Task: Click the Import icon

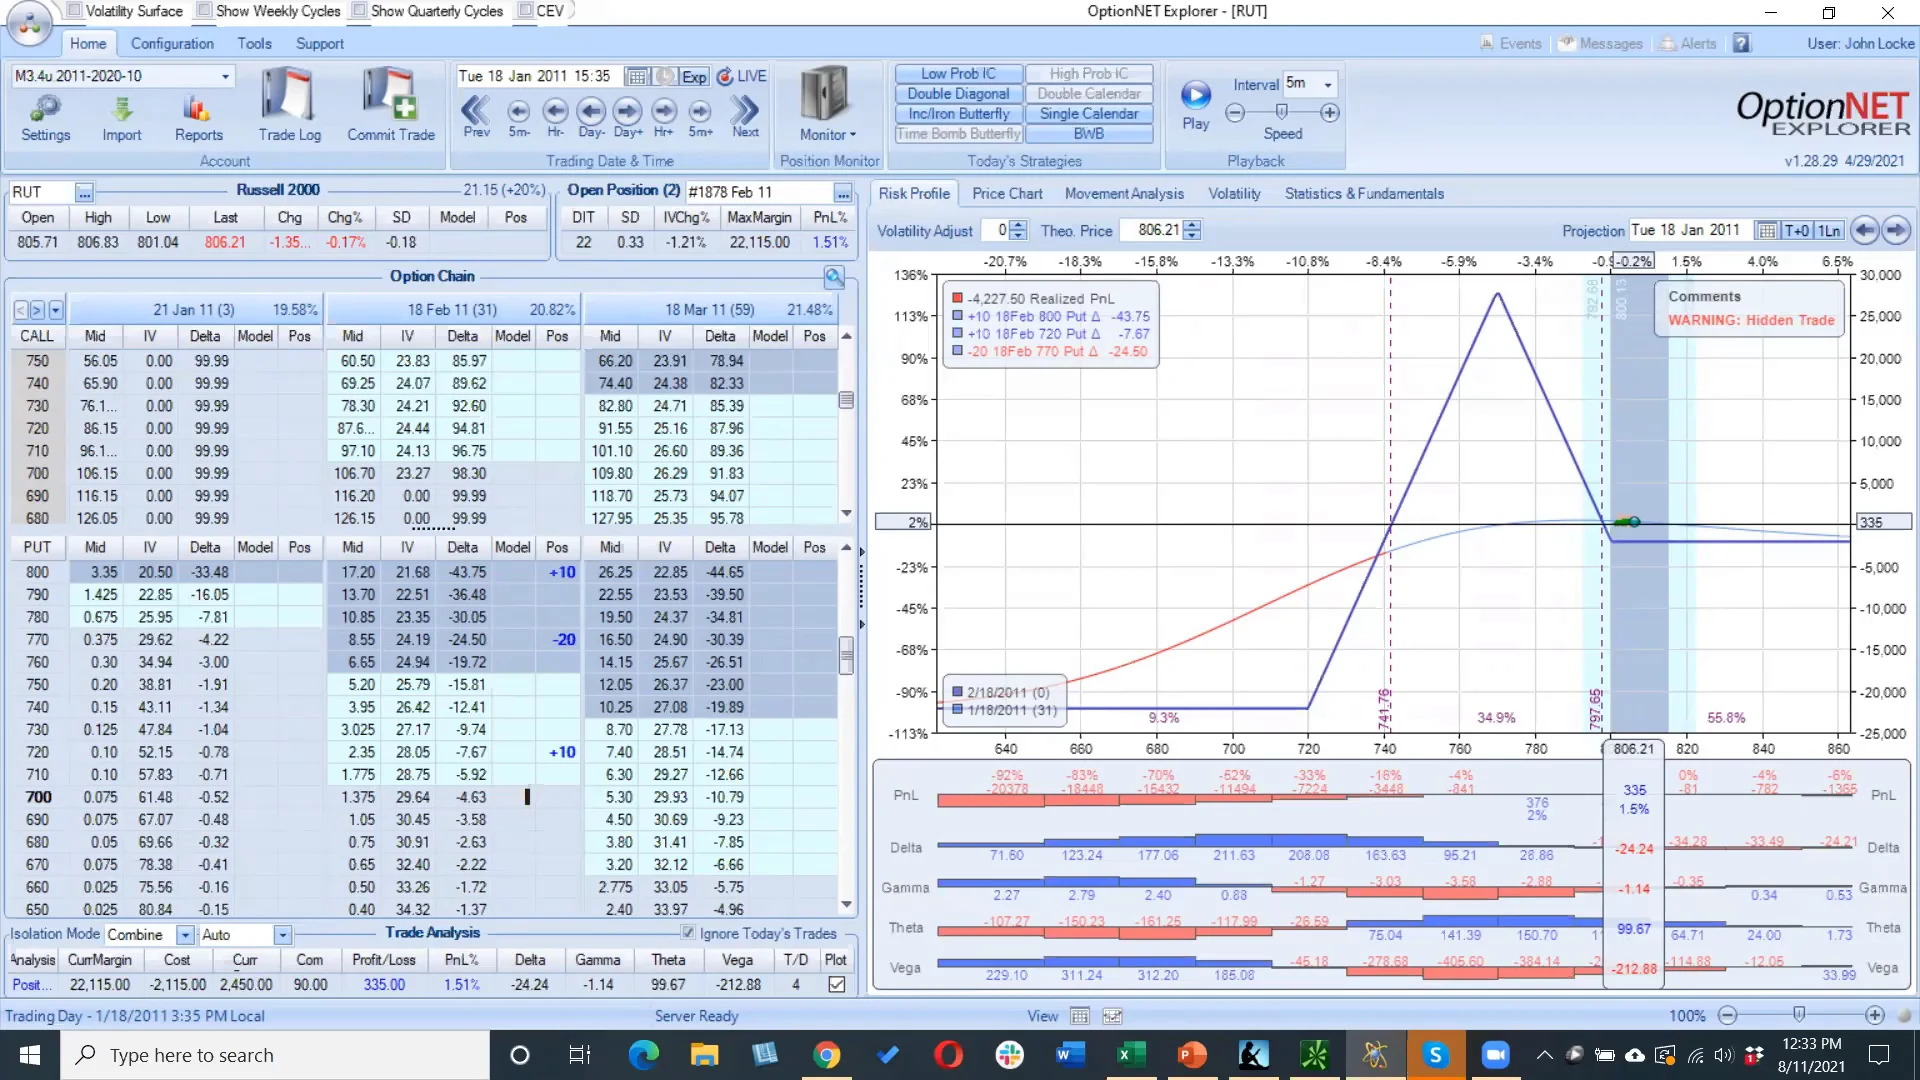Action: pyautogui.click(x=121, y=118)
